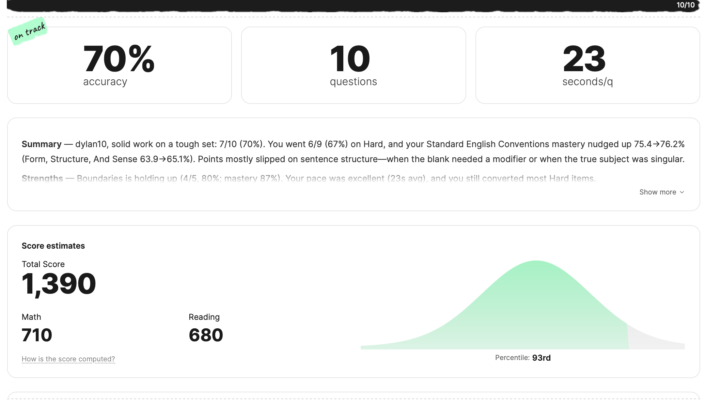Click the Total Score 1,390 value
This screenshot has height=406, width=720.
tap(59, 284)
